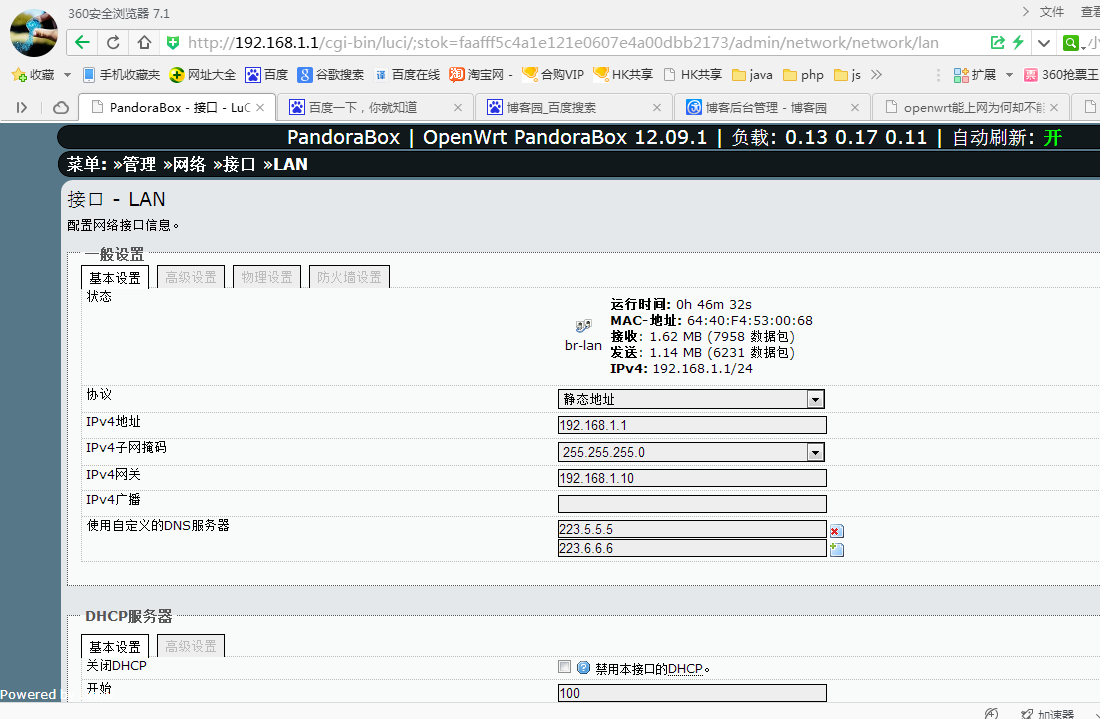
Task: Click the IPv4地址 input field
Action: [x=692, y=425]
